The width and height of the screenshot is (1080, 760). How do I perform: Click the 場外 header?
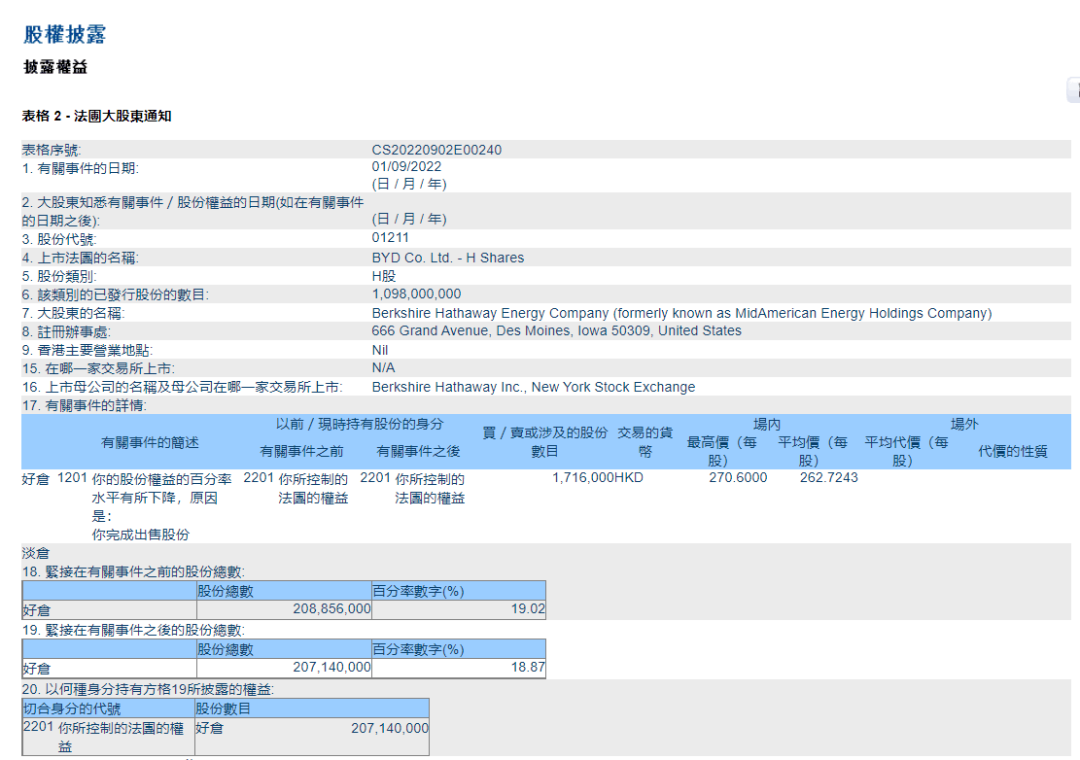pyautogui.click(x=964, y=424)
